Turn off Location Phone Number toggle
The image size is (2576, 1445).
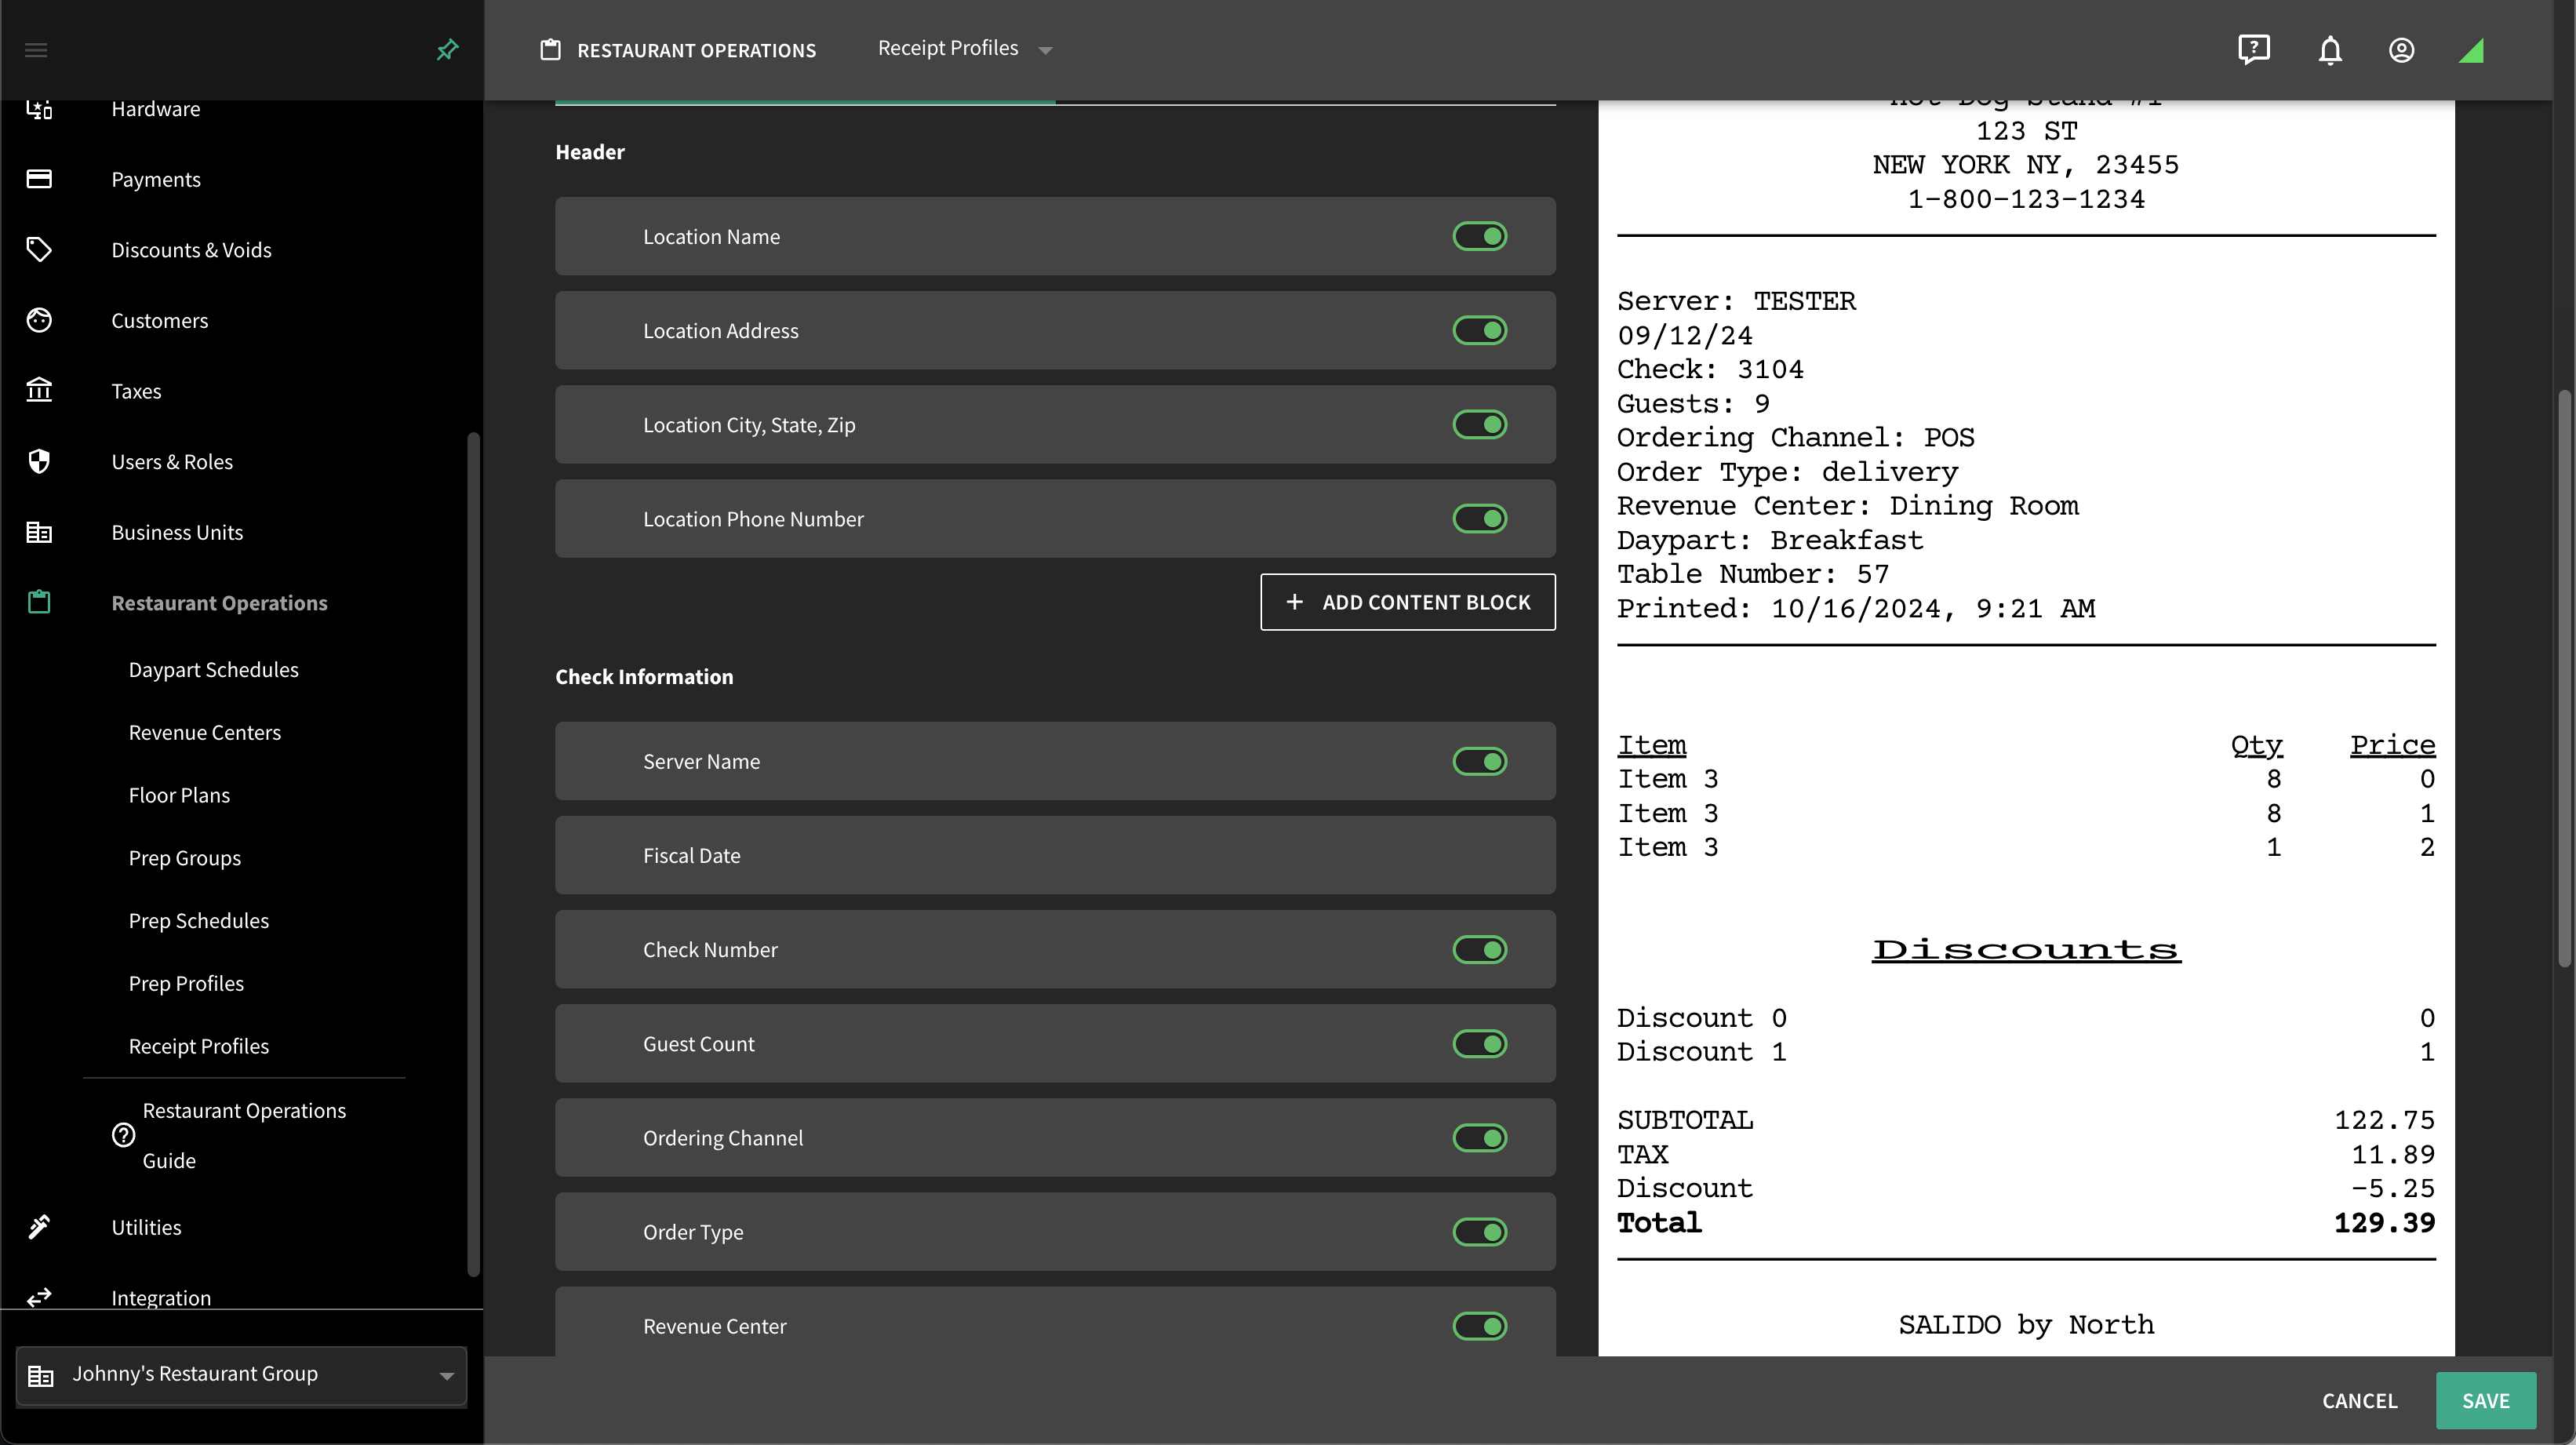(1479, 518)
